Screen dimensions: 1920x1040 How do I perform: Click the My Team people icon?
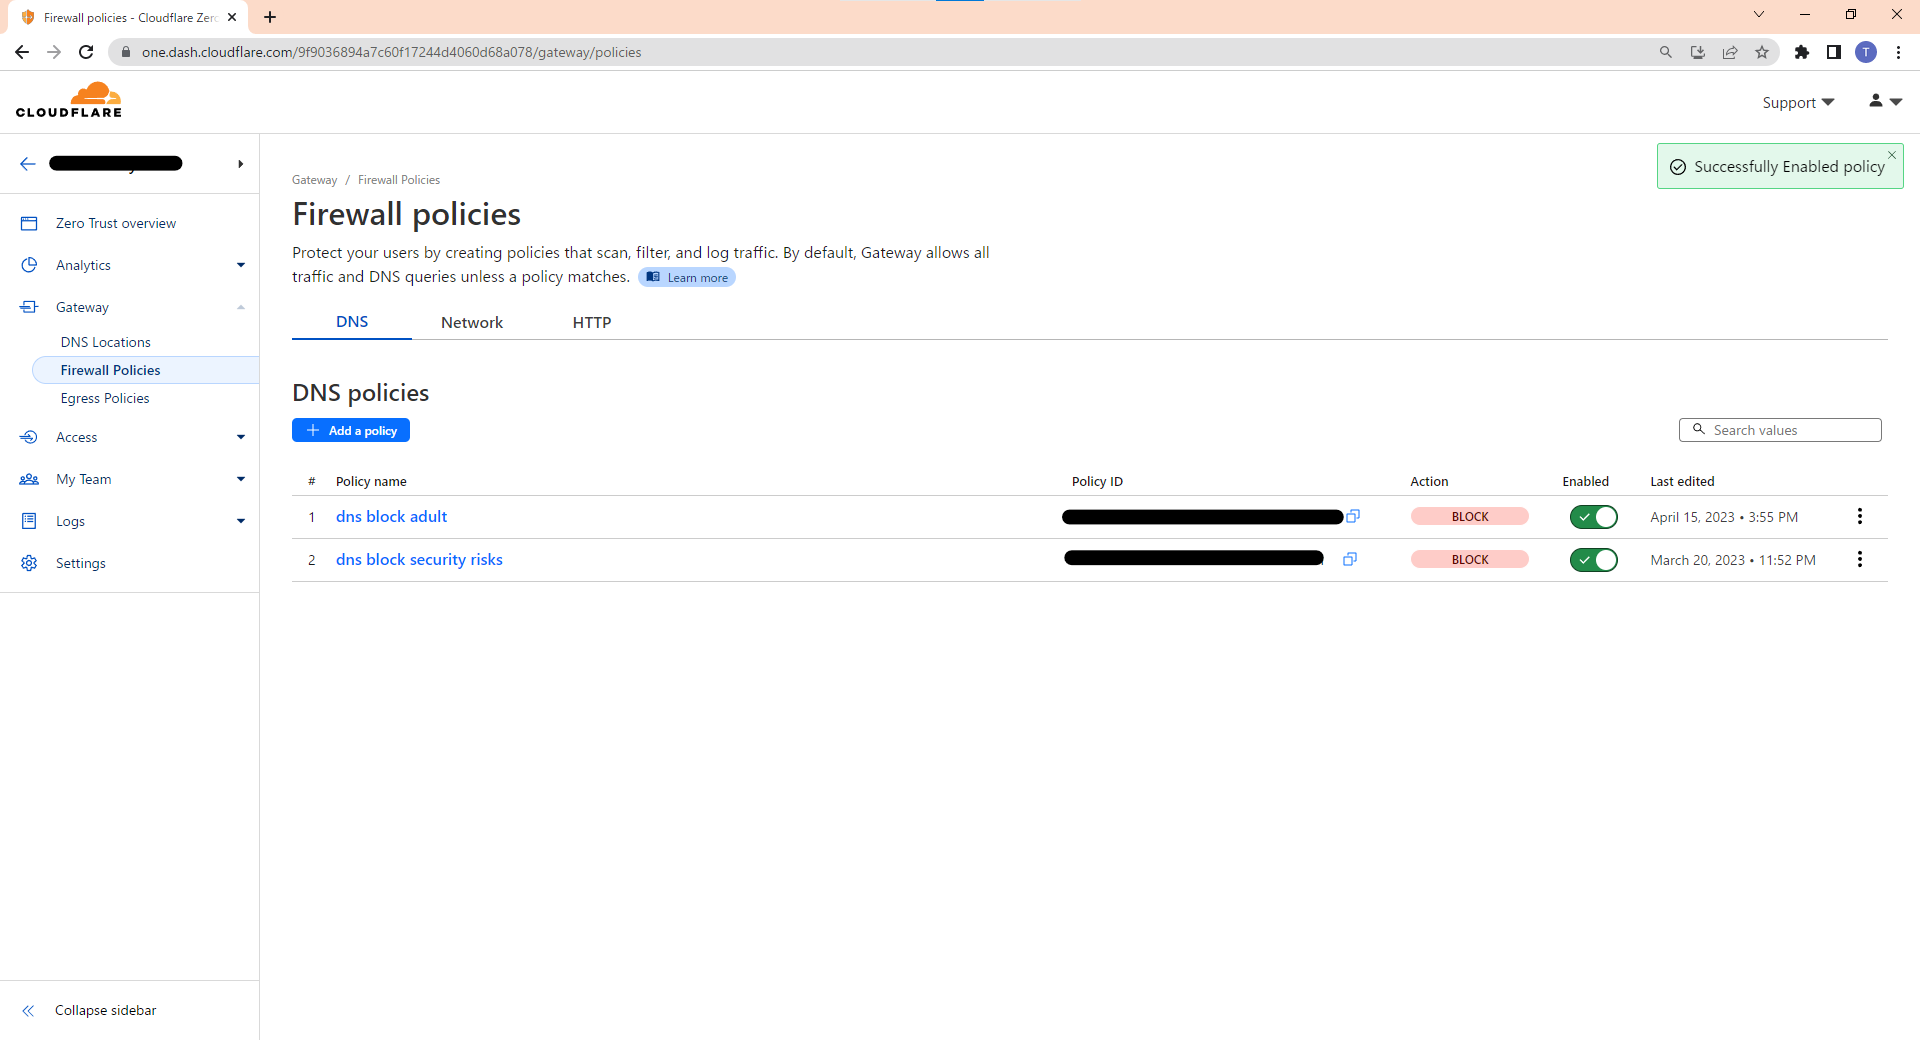(29, 479)
